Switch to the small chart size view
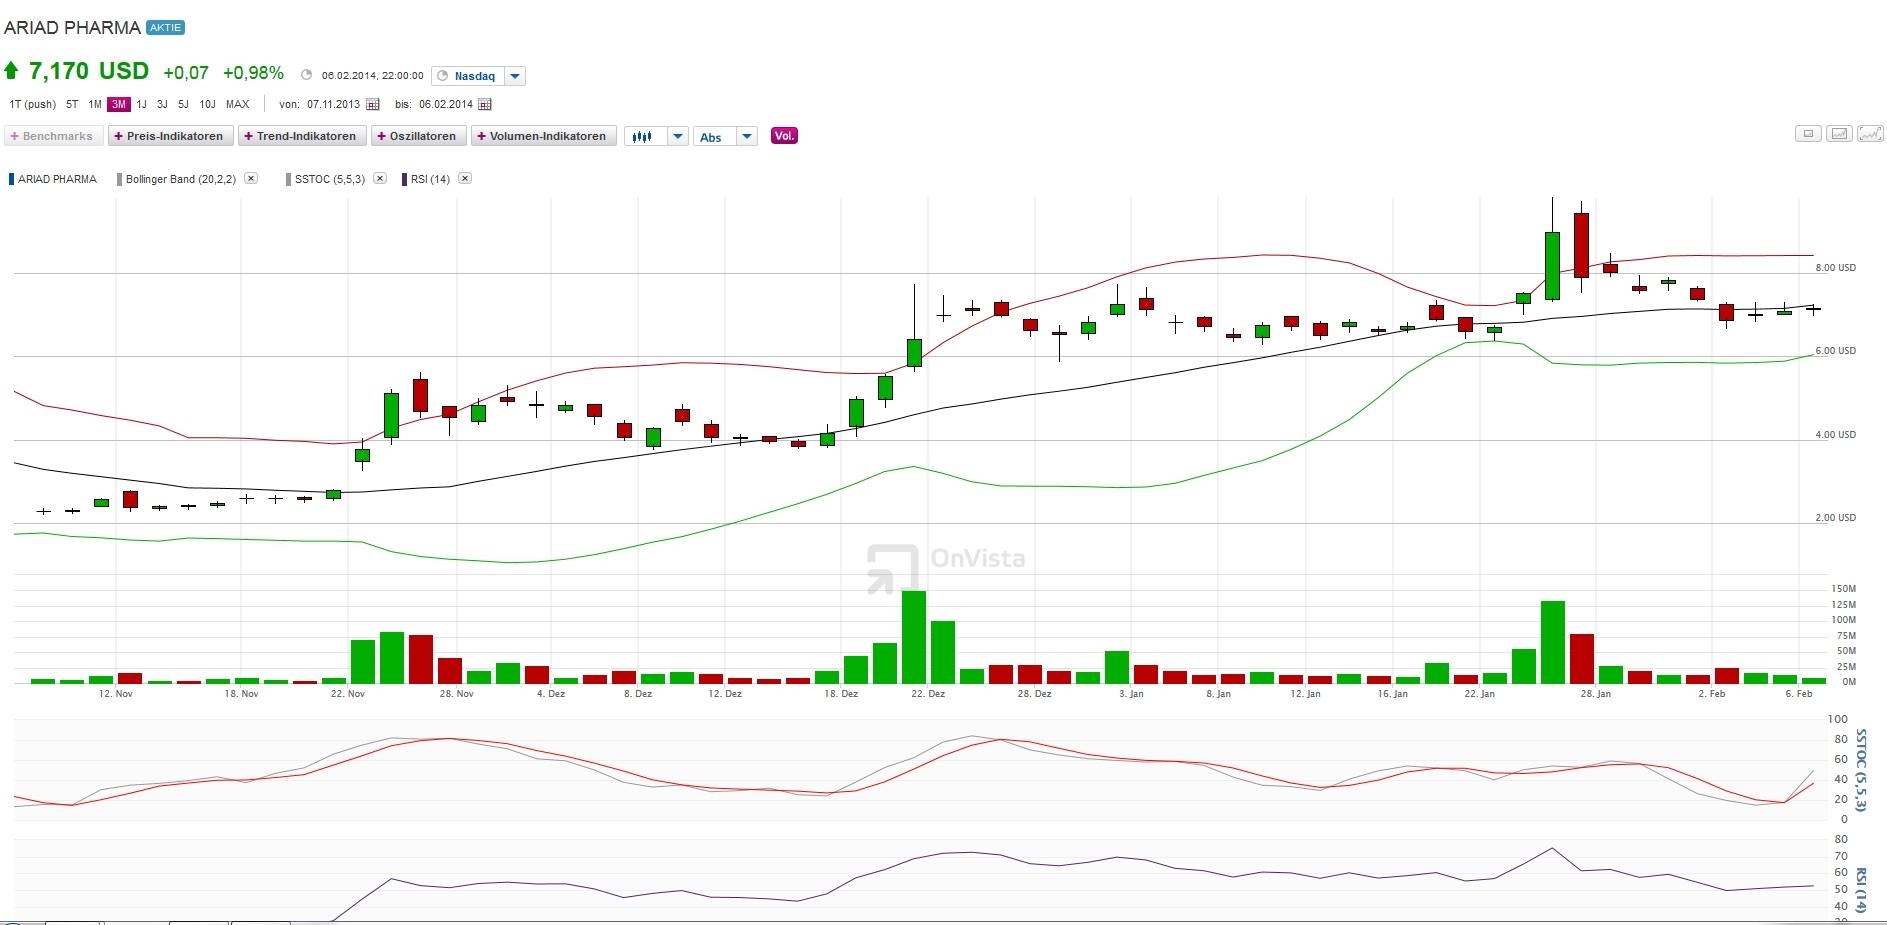 click(1808, 134)
